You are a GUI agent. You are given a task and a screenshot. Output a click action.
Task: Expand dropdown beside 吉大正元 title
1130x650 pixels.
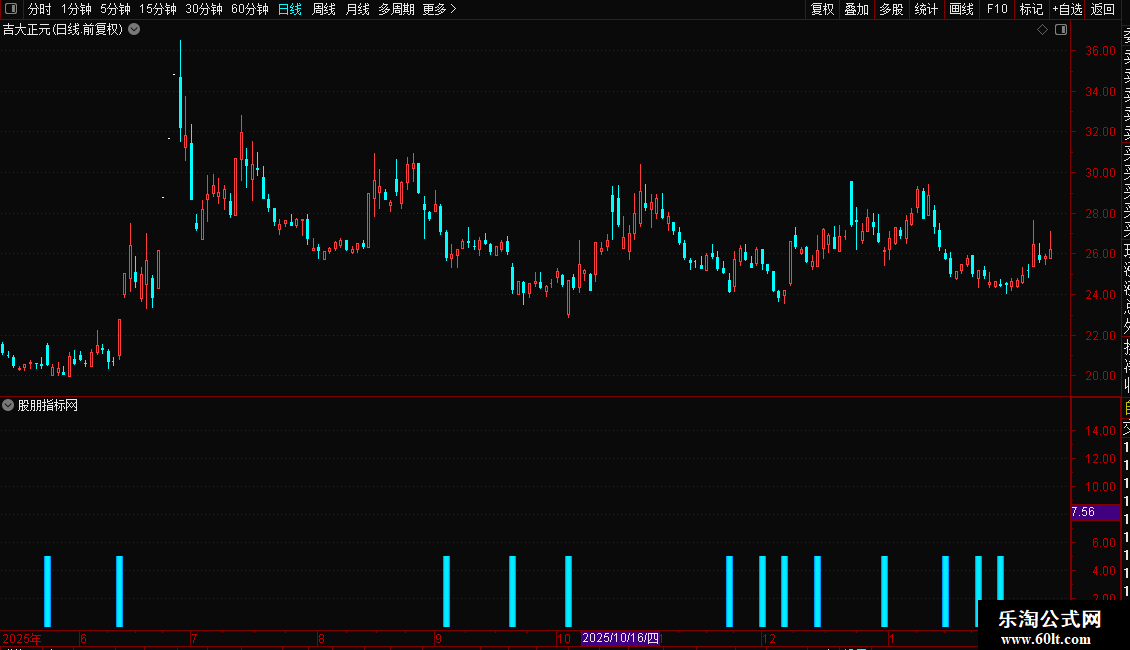point(134,30)
